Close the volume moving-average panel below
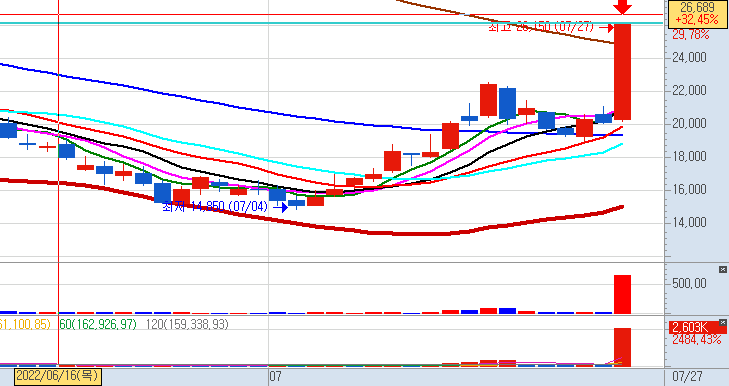Image resolution: width=729 pixels, height=386 pixels. [722, 322]
